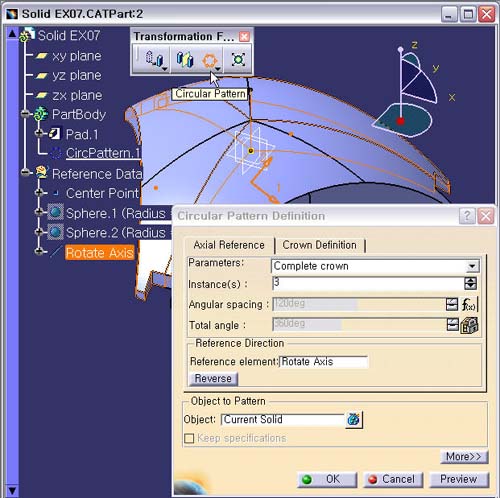Increase Instance(s) count with spinner
This screenshot has height=498, width=500.
(x=470, y=280)
